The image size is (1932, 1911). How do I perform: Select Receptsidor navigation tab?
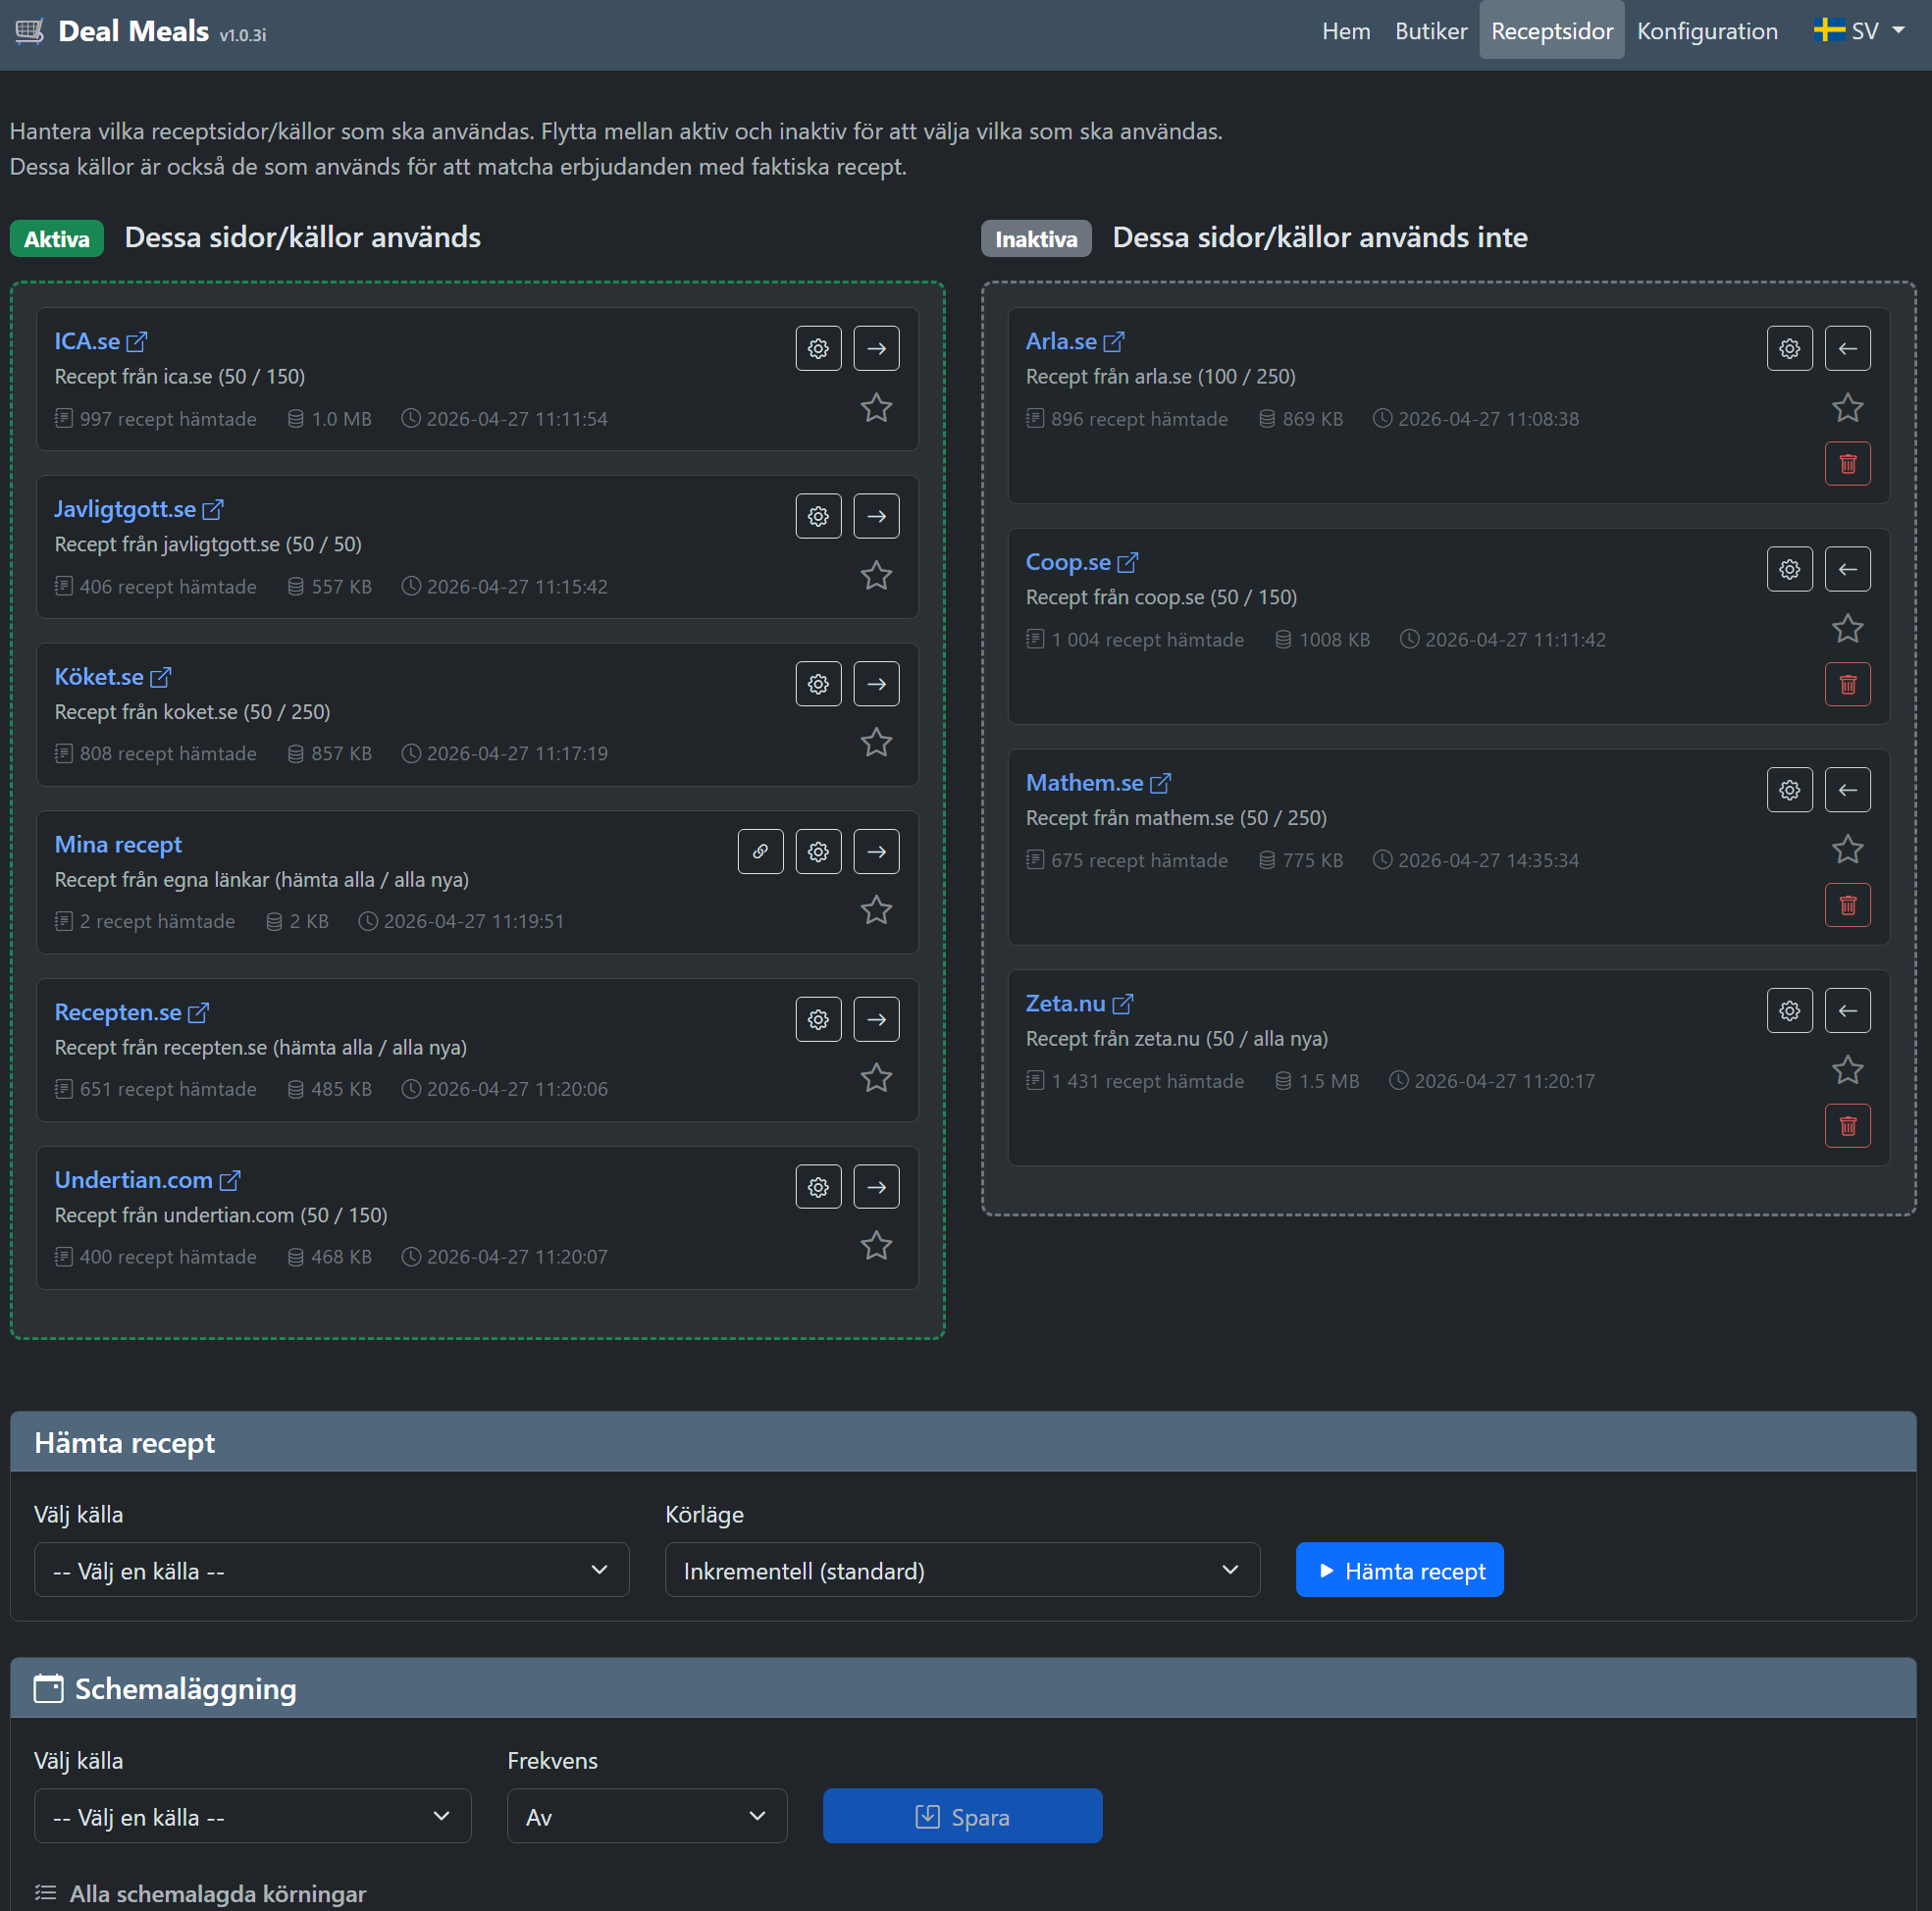1552,31
